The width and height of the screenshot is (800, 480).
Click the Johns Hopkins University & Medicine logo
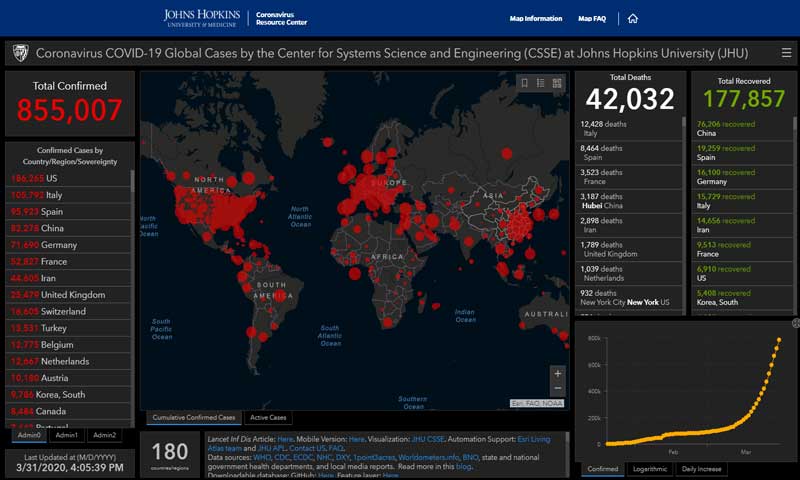(202, 18)
